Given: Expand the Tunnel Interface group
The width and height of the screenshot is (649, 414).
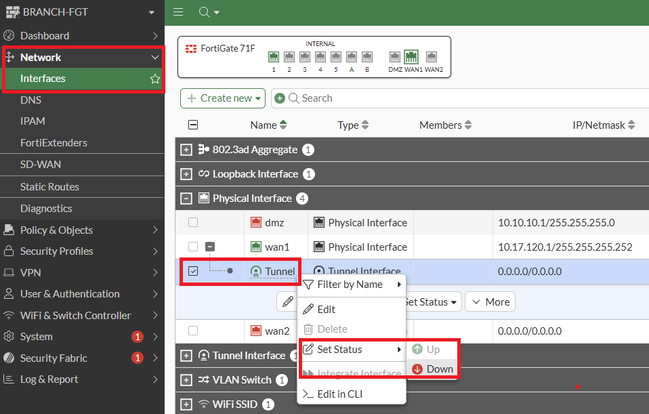Looking at the screenshot, I should (x=186, y=356).
